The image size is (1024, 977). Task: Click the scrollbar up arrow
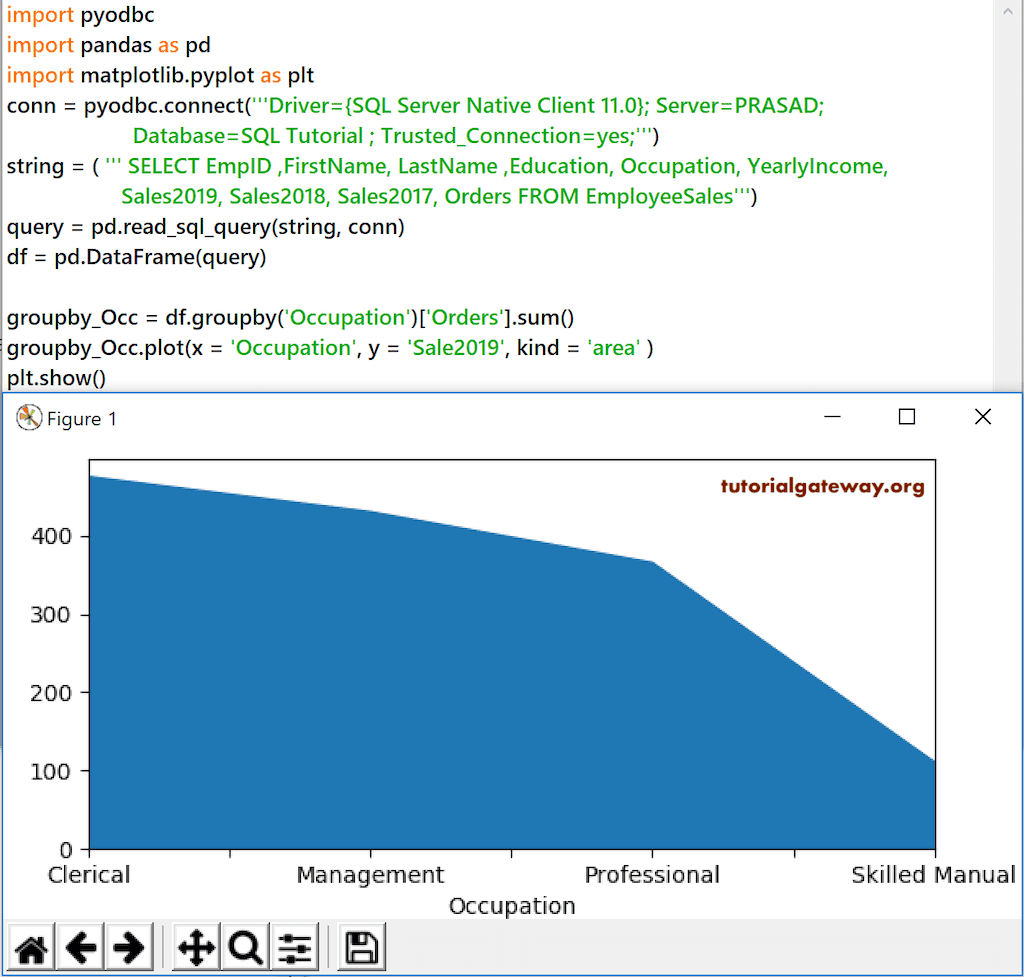coord(1009,13)
